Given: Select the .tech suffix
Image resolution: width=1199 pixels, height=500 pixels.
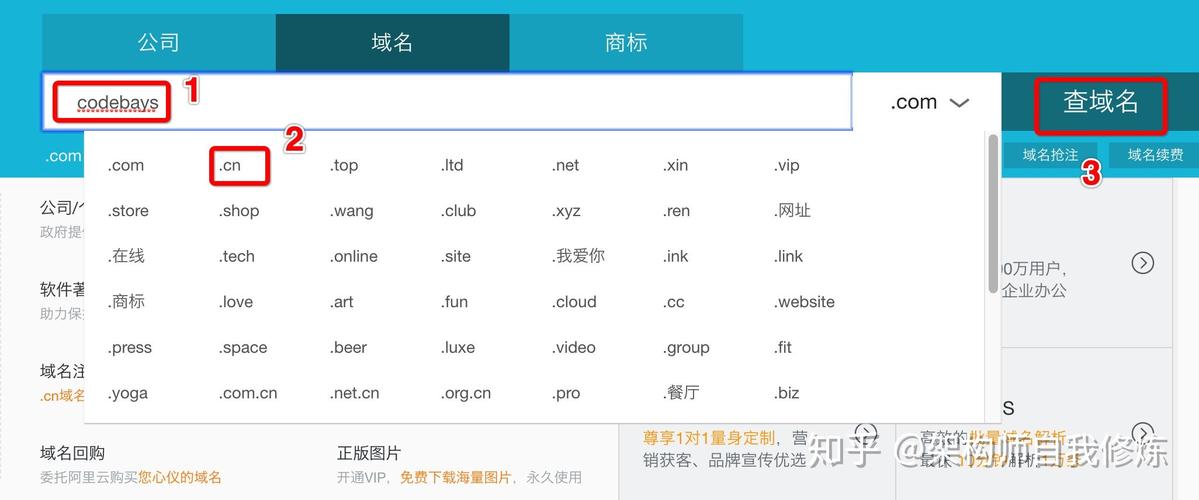Looking at the screenshot, I should 236,256.
